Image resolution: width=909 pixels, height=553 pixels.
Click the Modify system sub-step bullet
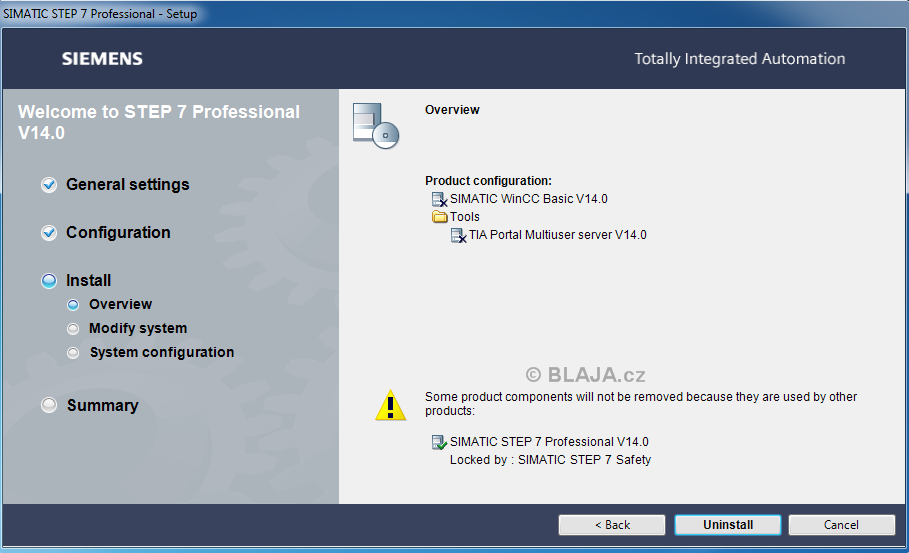[x=73, y=329]
